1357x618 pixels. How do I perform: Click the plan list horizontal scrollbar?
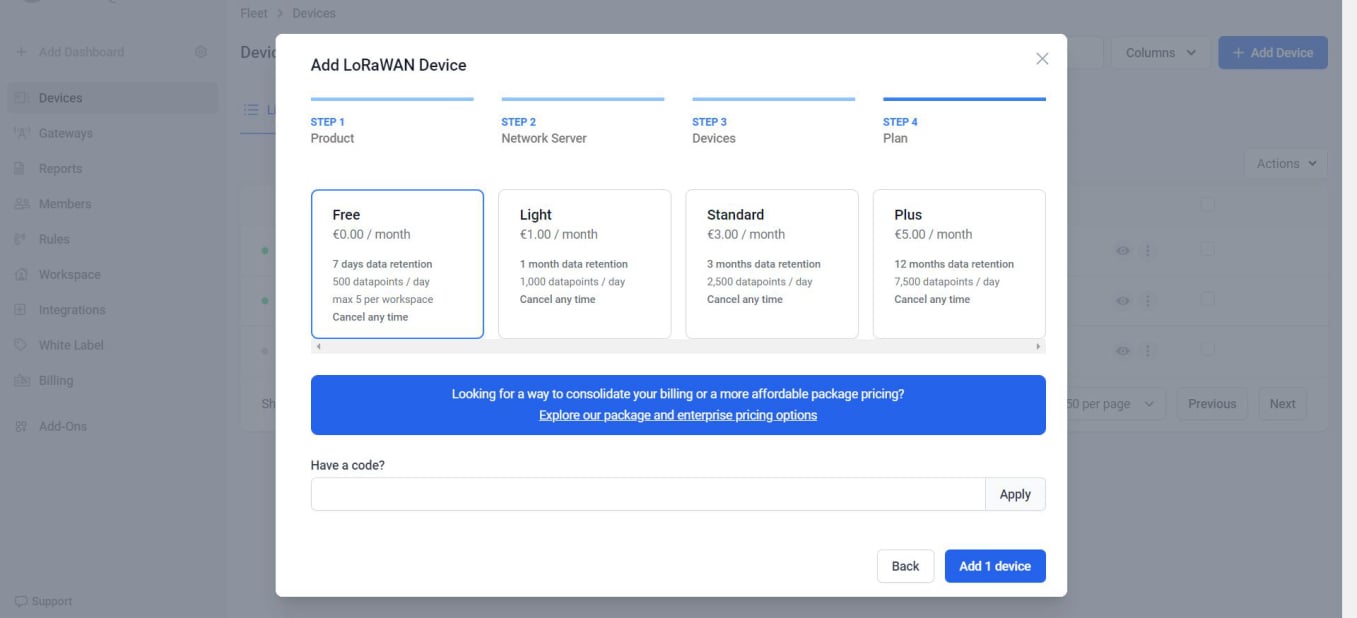(x=677, y=346)
